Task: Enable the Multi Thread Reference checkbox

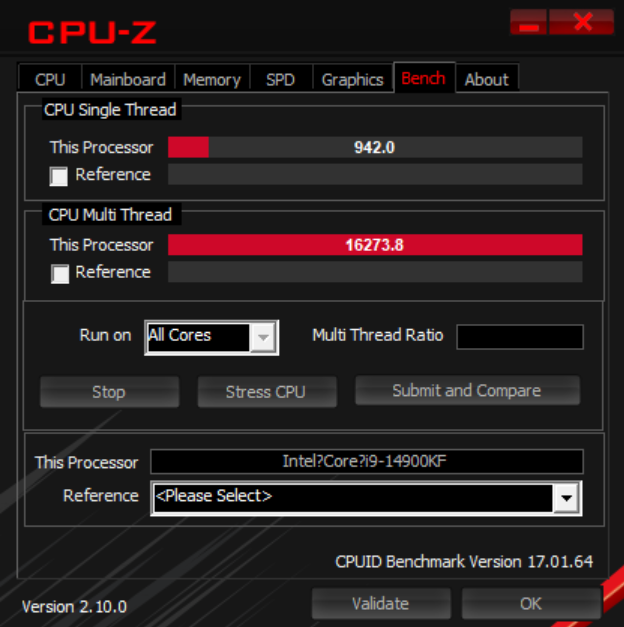Action: point(60,274)
